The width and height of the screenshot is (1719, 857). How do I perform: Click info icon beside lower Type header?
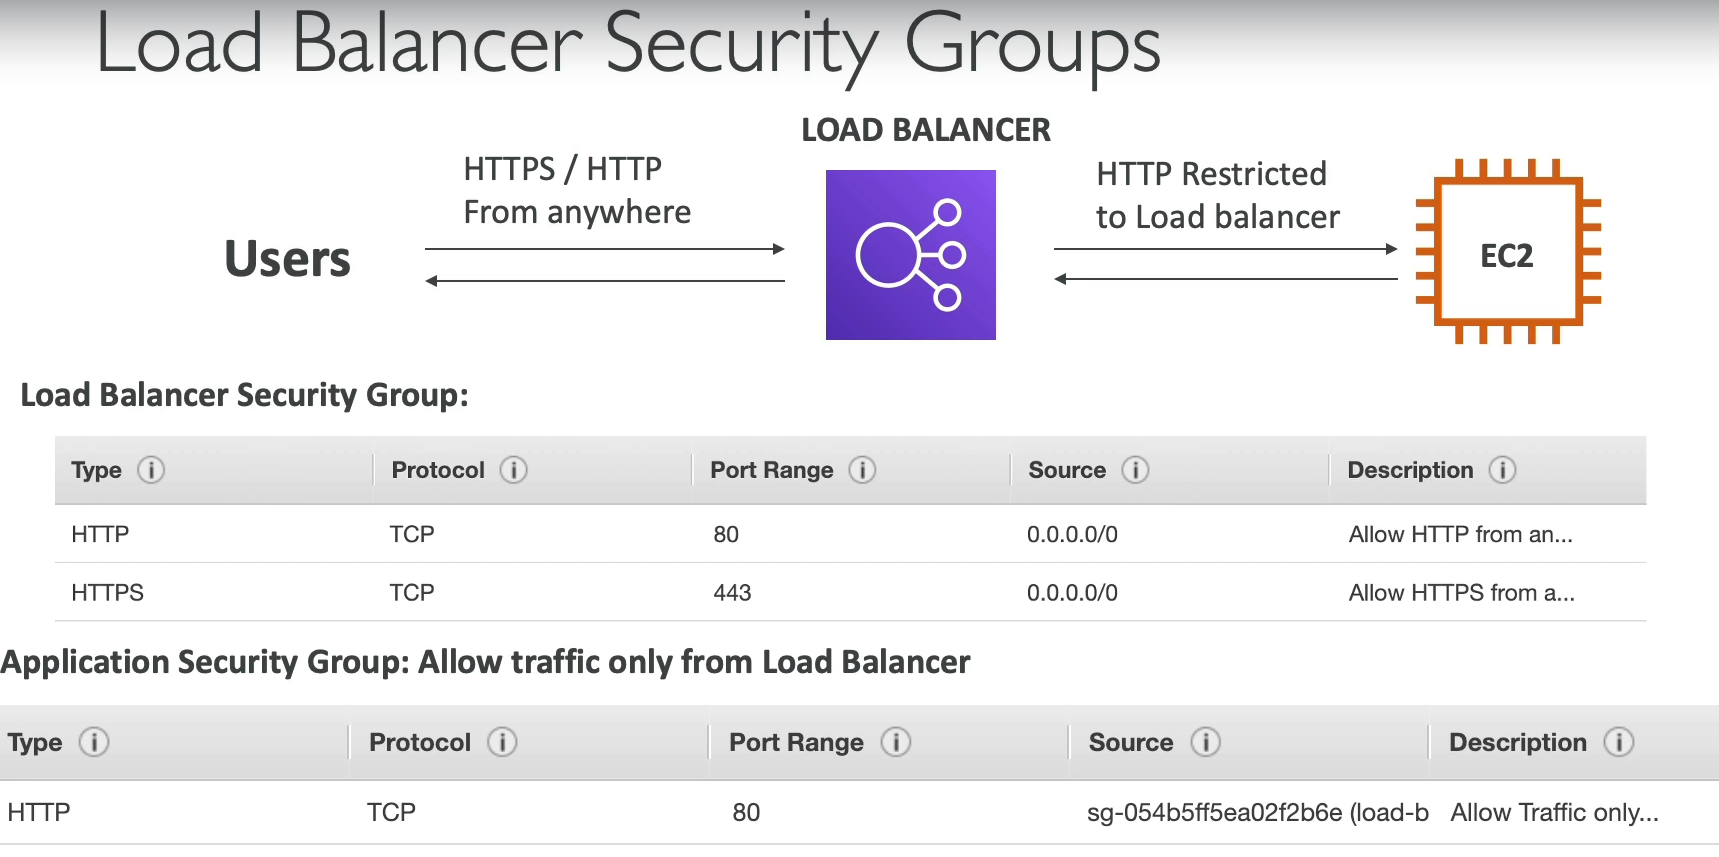pyautogui.click(x=94, y=742)
